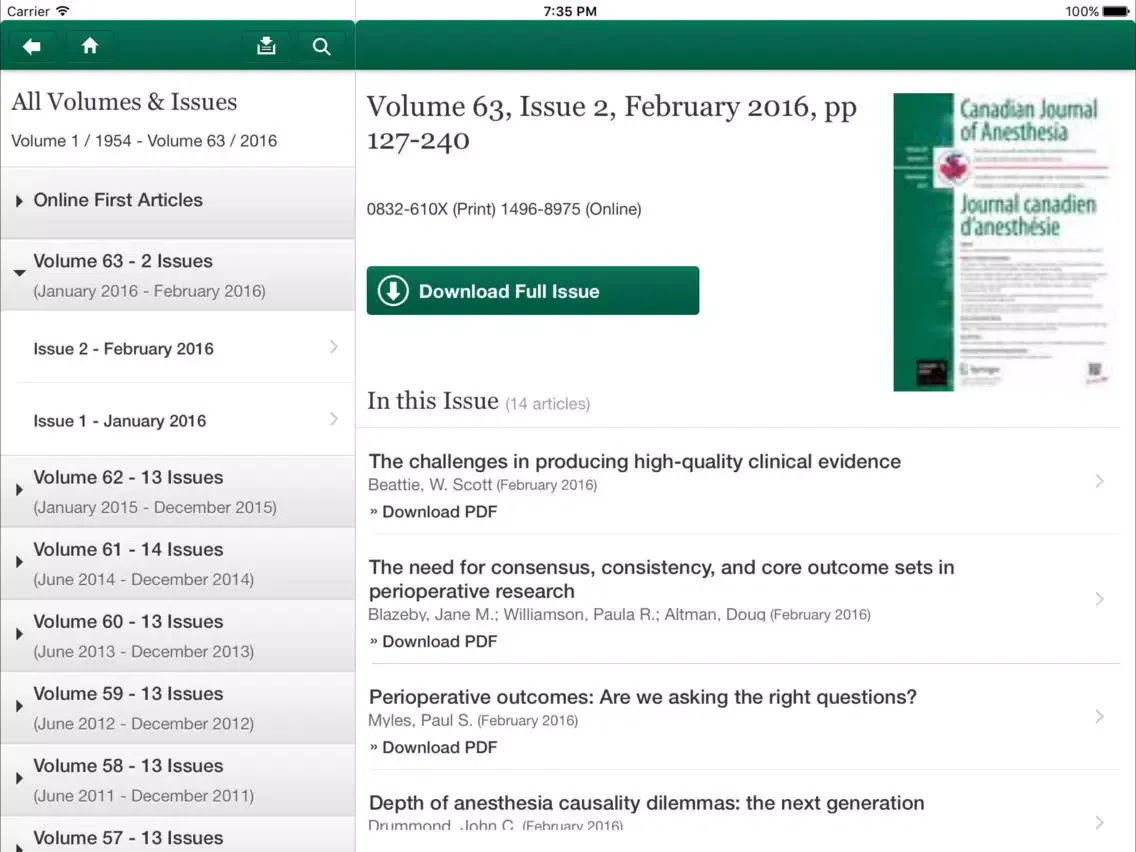Tap battery indicator in status bar
Screen dimensions: 1136x852
(x=1116, y=11)
